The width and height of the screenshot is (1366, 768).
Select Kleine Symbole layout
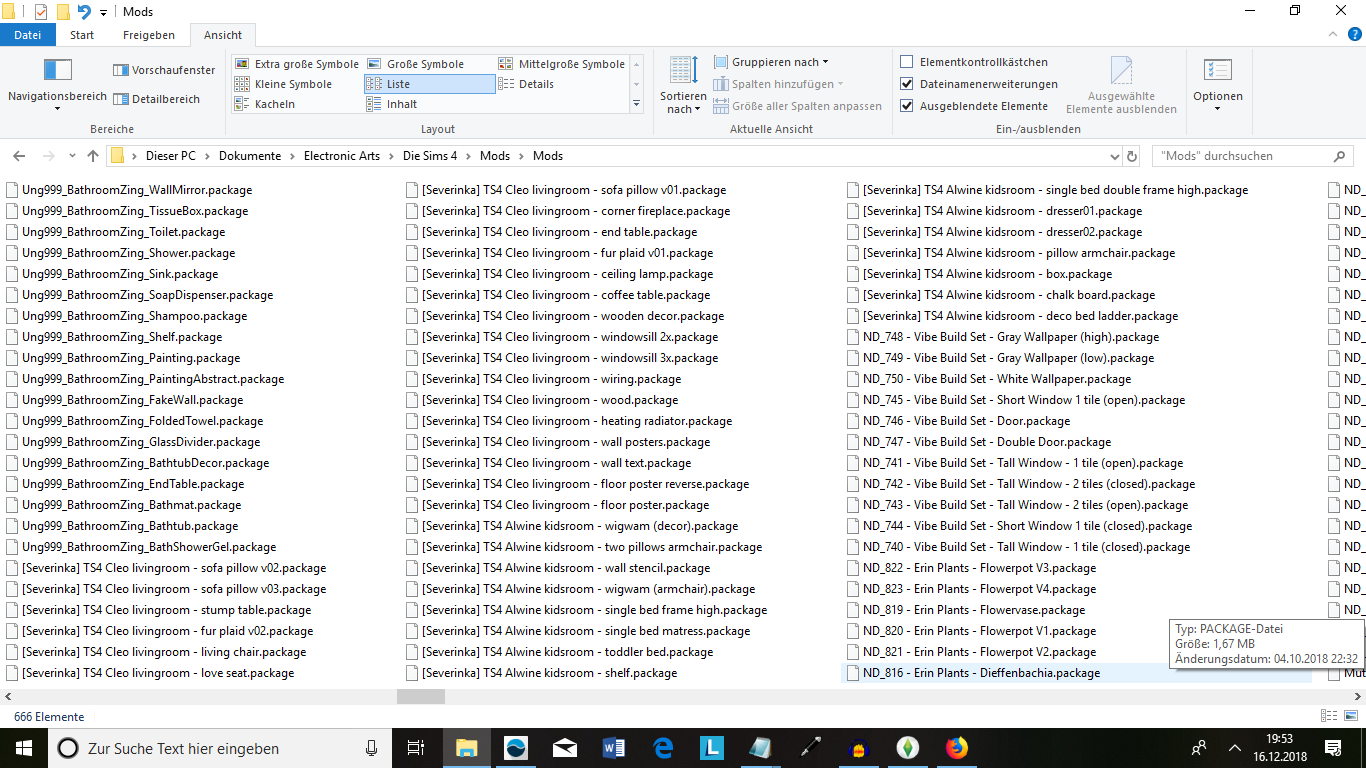click(283, 84)
